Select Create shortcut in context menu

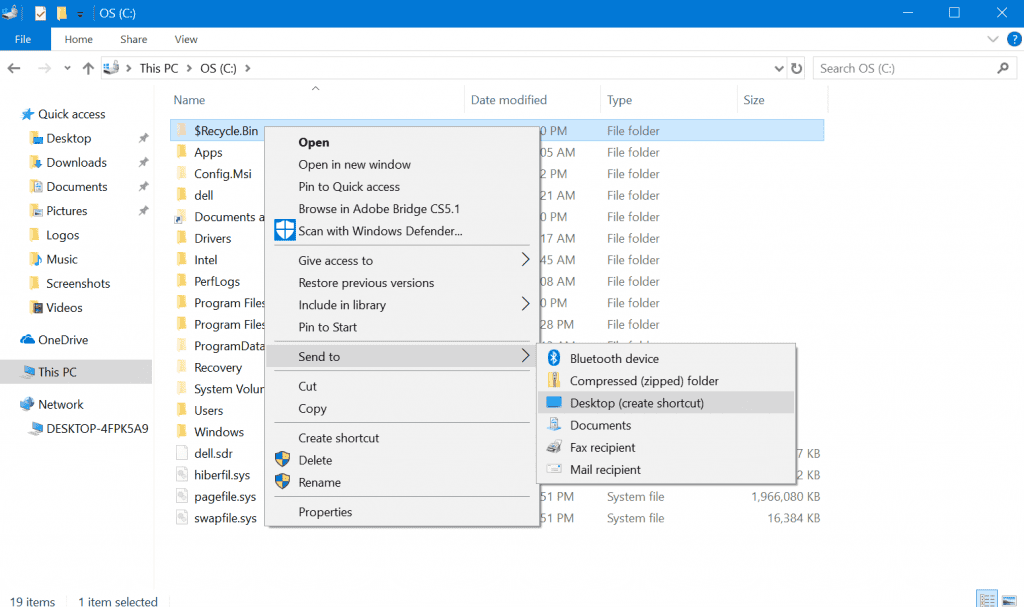point(338,438)
